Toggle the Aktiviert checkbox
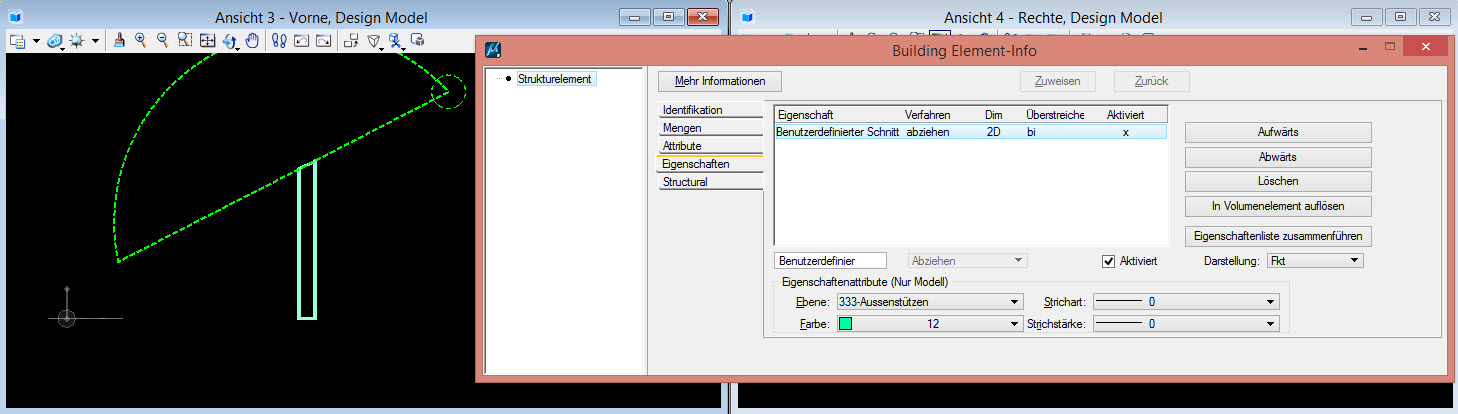This screenshot has width=1458, height=414. click(1108, 261)
